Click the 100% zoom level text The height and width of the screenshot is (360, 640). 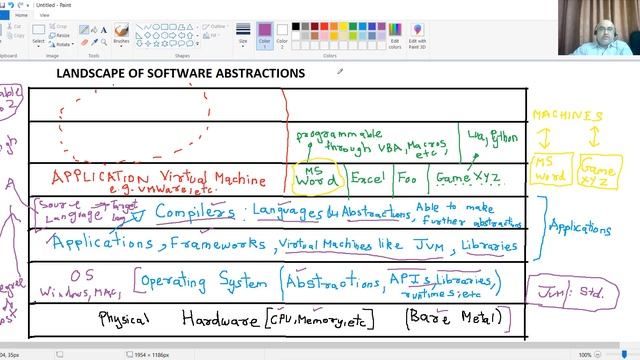tap(584, 355)
